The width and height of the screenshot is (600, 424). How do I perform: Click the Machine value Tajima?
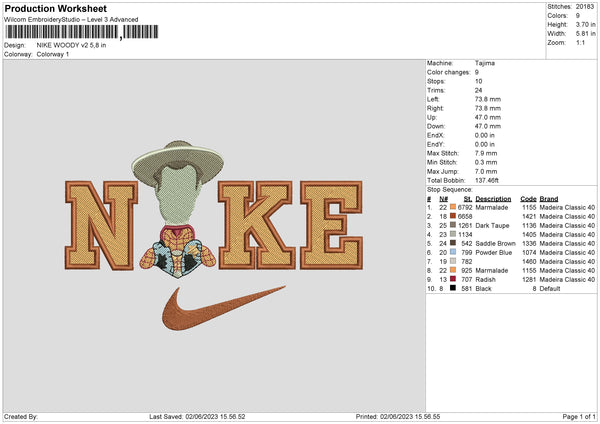coord(485,63)
